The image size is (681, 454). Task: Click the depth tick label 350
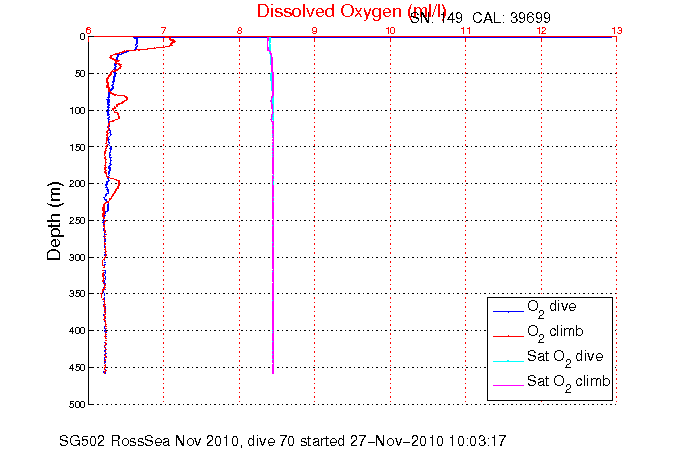pos(78,294)
